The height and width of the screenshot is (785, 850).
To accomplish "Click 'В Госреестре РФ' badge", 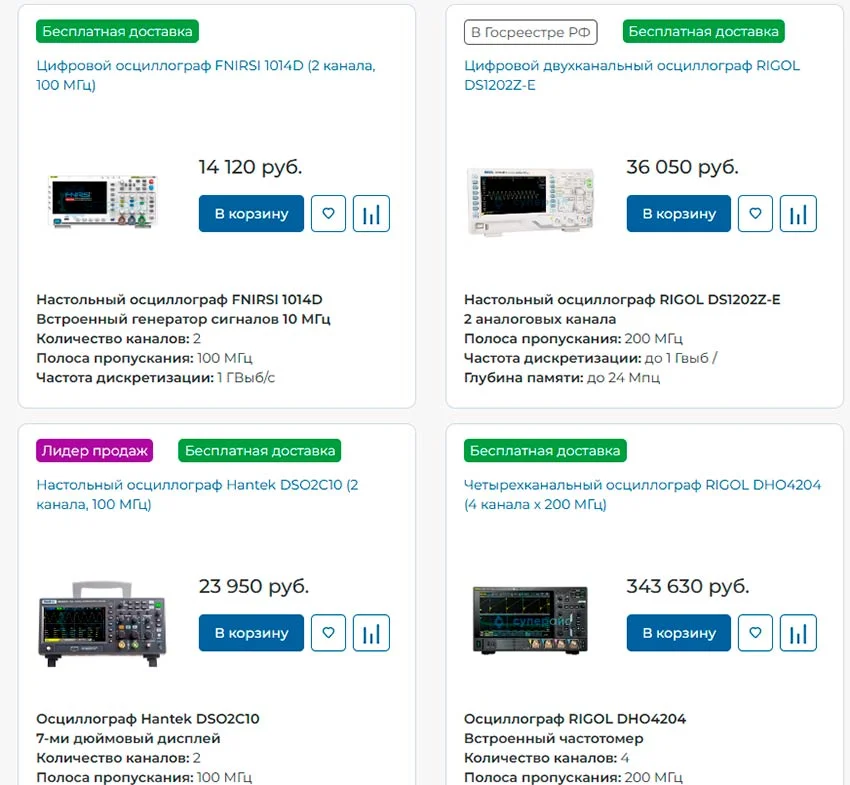I will point(531,32).
